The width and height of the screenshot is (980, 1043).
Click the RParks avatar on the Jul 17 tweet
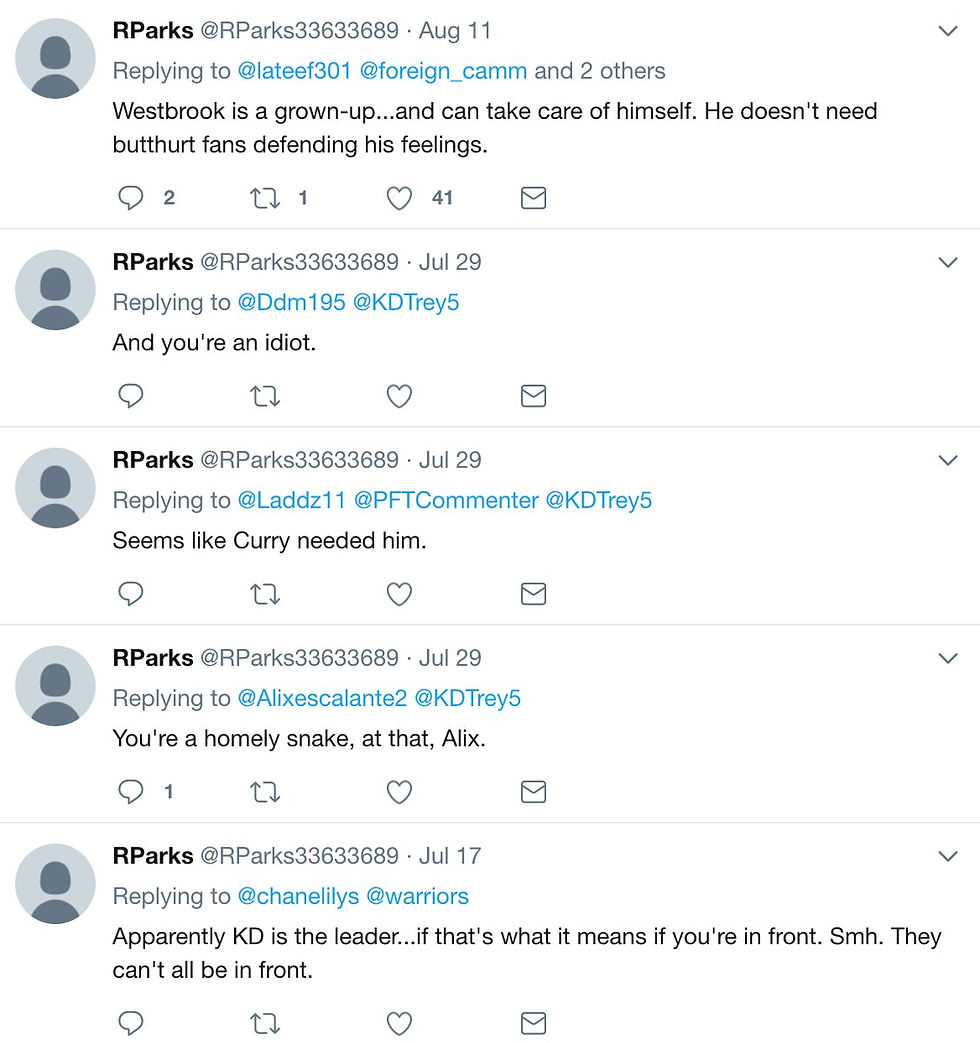click(x=55, y=884)
